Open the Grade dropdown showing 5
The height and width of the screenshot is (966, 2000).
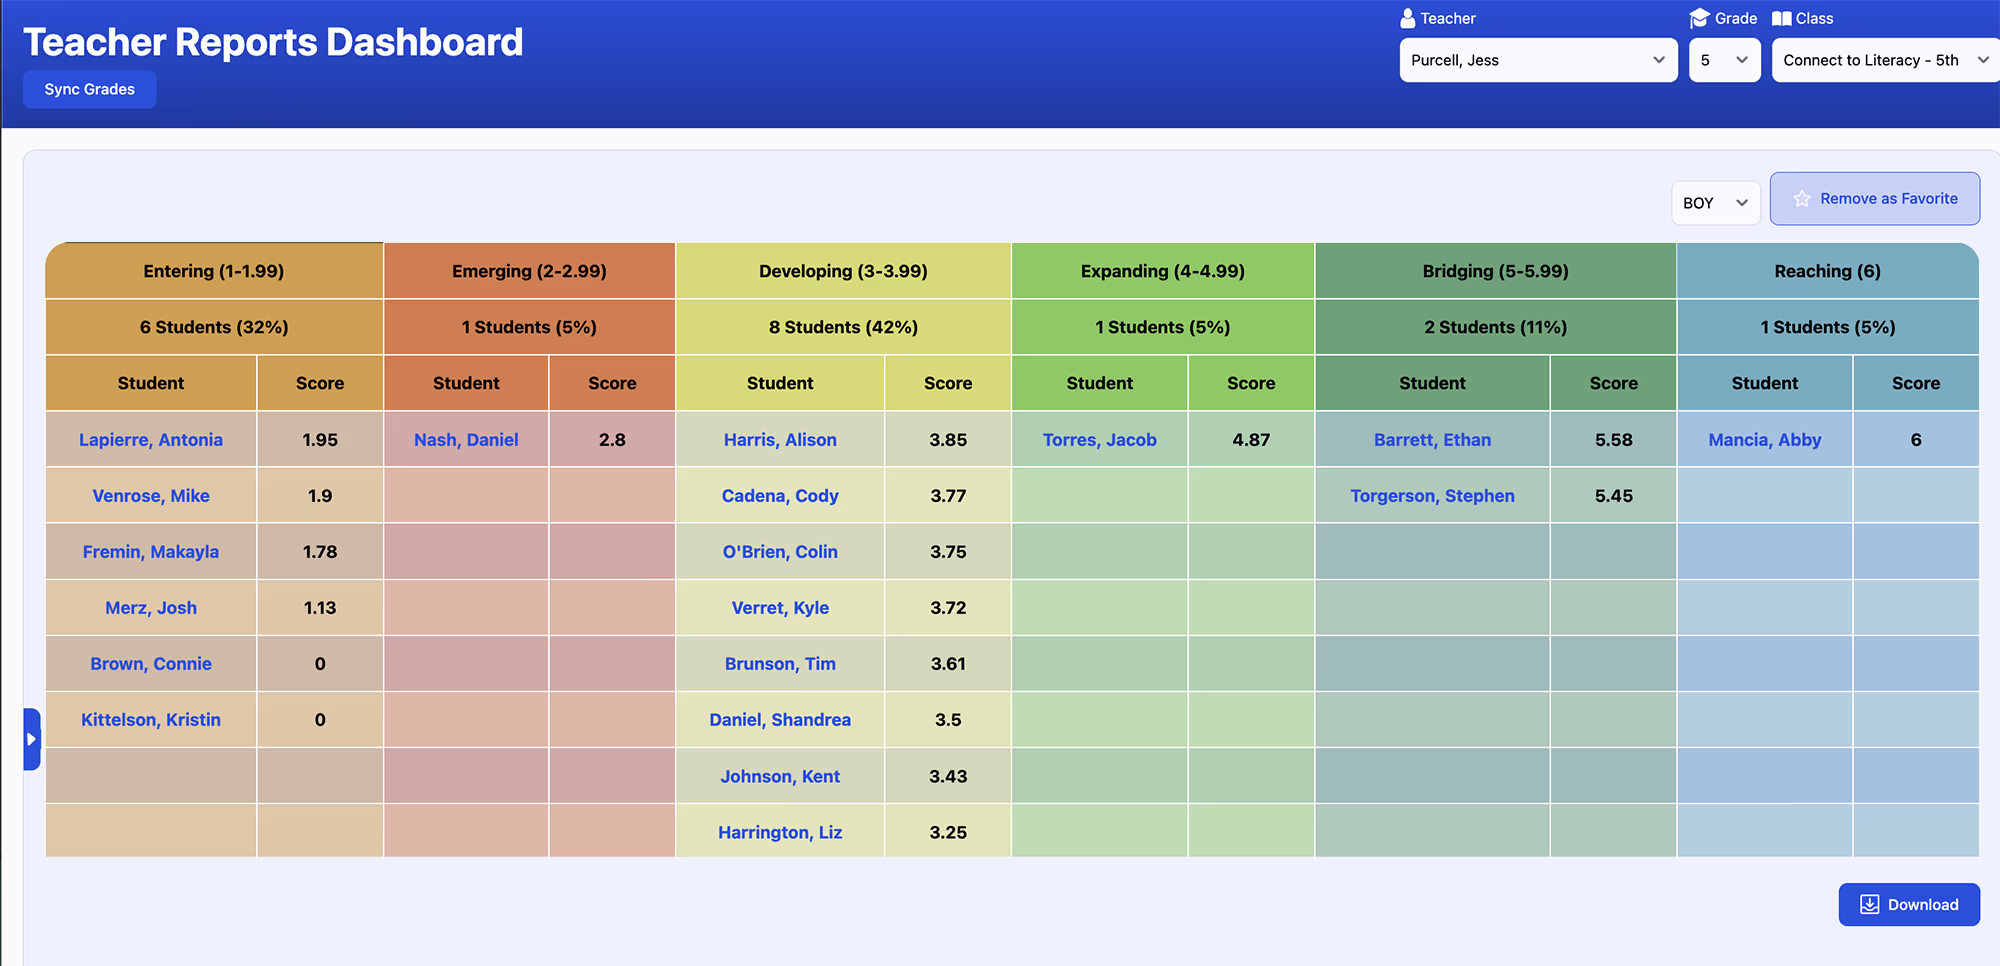coord(1724,60)
